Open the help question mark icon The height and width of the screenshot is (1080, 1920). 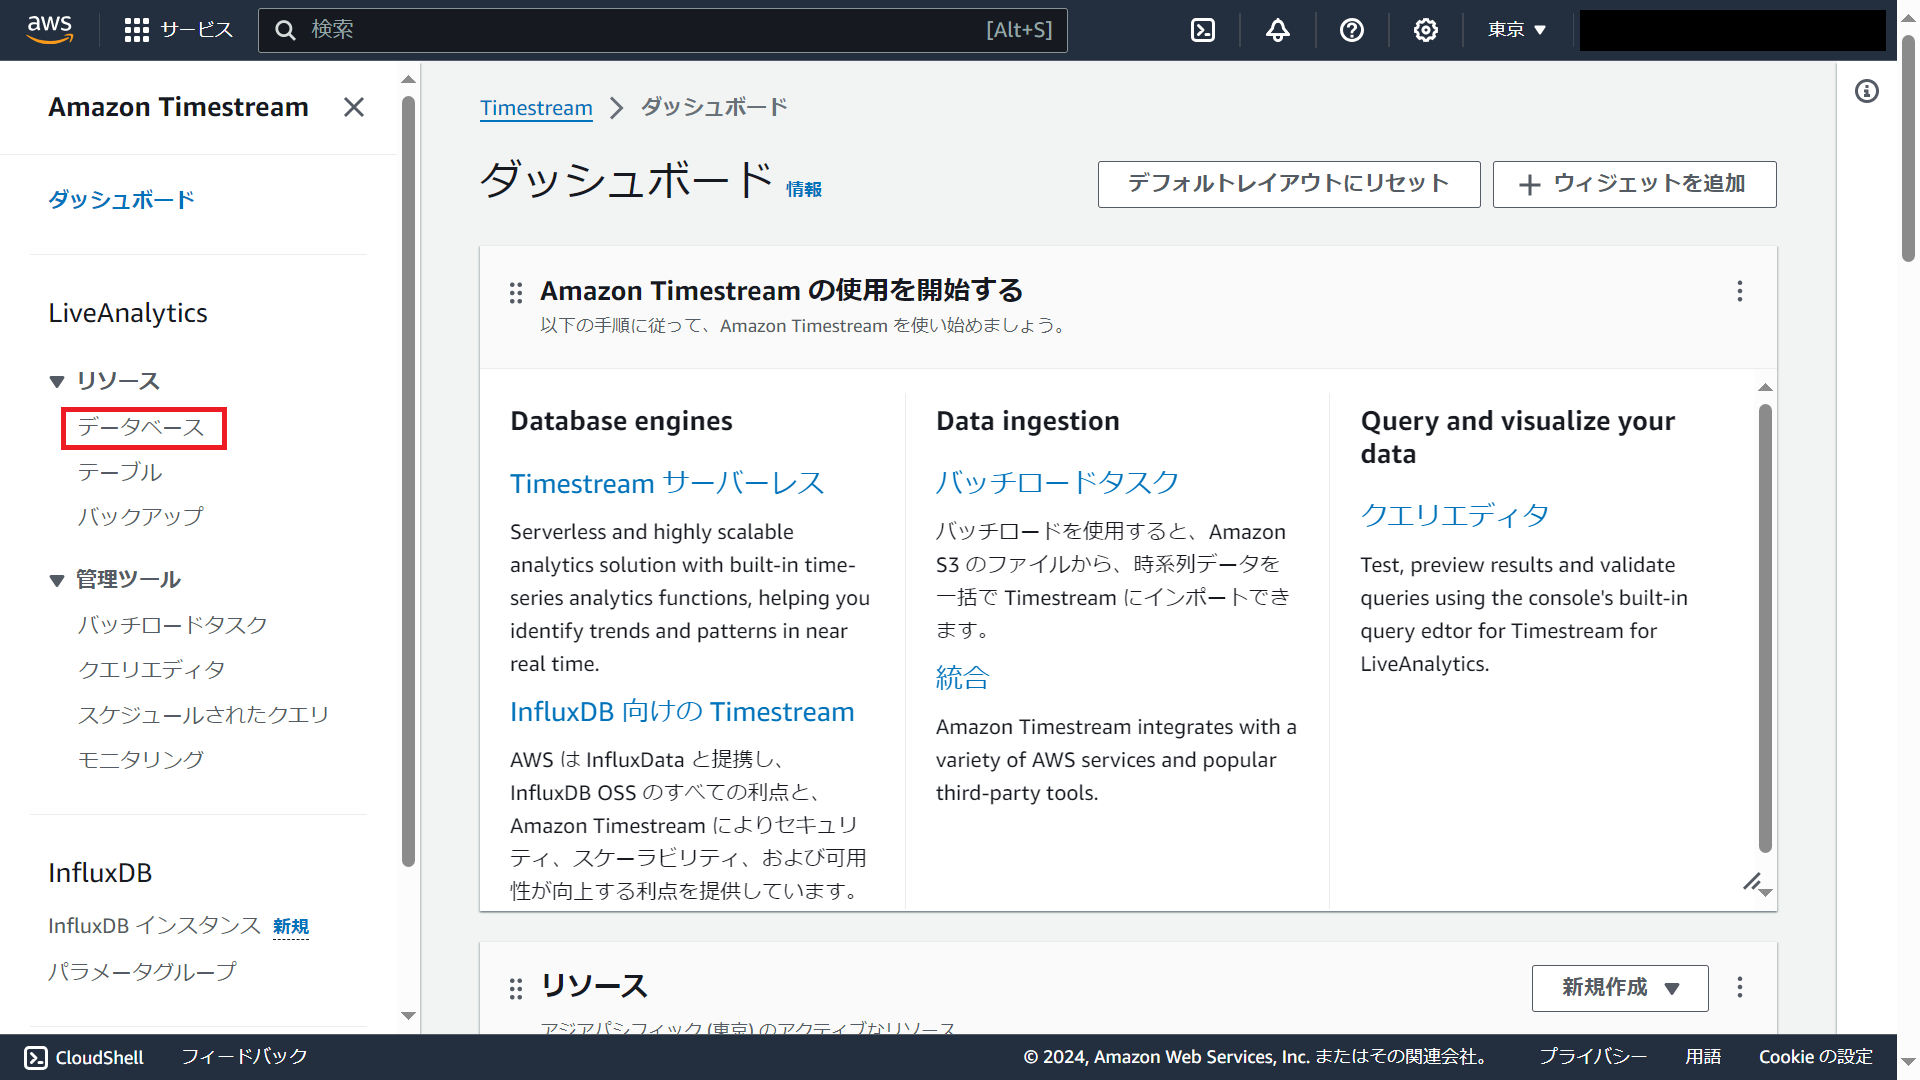tap(1352, 30)
